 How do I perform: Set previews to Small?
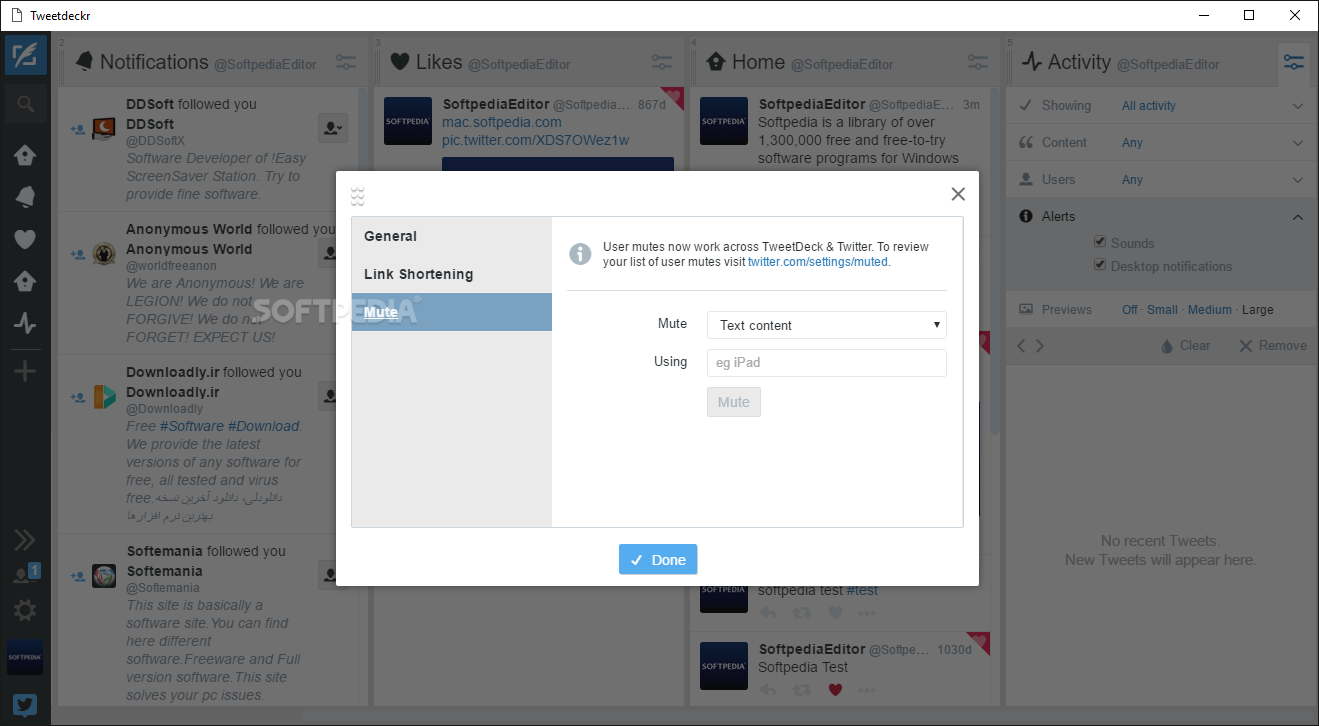click(x=1162, y=310)
